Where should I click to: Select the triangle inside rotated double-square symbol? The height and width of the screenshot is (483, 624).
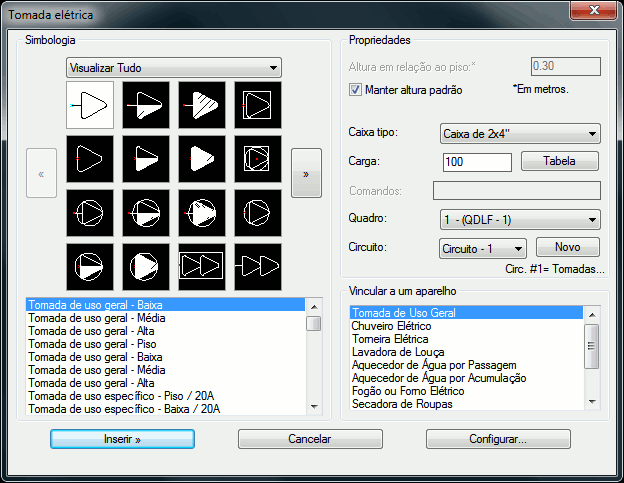tap(258, 158)
